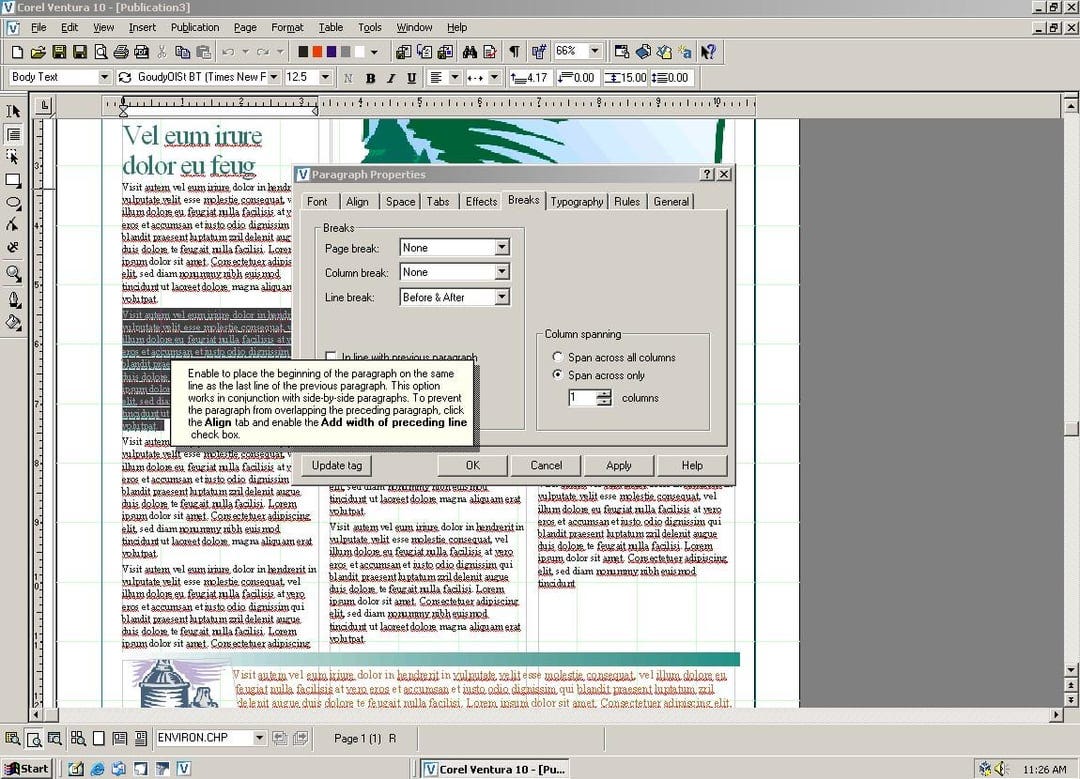
Task: Click the Print toolbar icon
Action: pos(121,52)
